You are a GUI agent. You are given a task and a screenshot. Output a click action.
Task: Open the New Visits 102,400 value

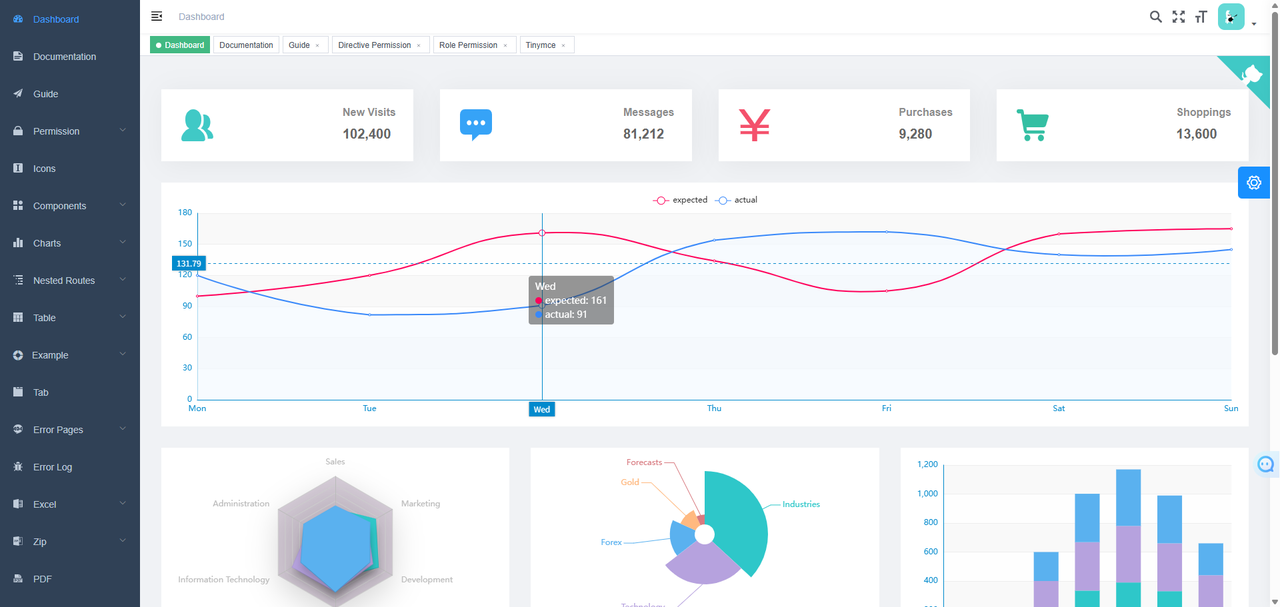pyautogui.click(x=367, y=134)
